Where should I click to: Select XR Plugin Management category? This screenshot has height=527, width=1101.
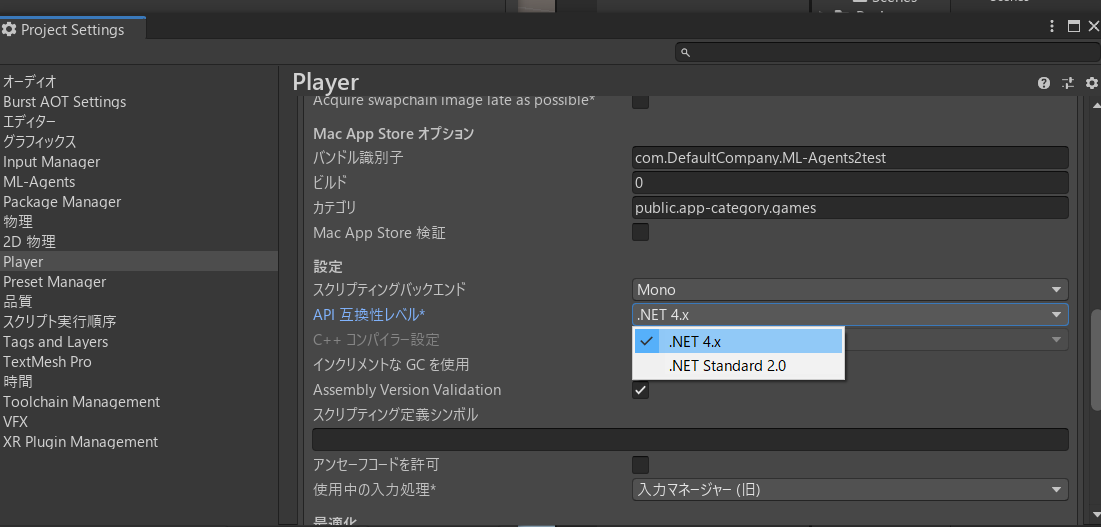pos(139,441)
